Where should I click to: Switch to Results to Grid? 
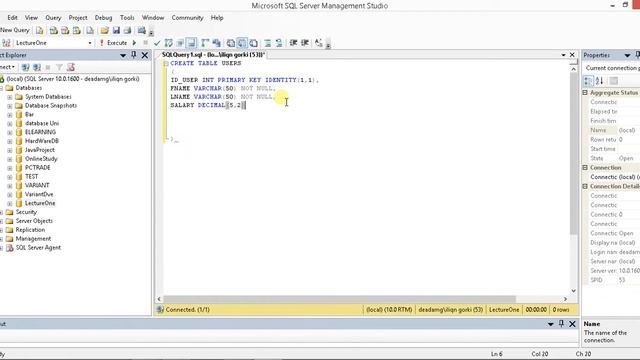click(x=242, y=43)
